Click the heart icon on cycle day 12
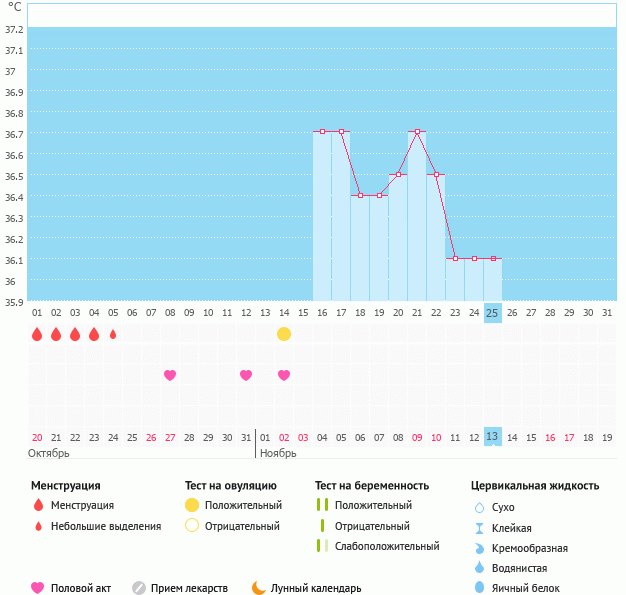This screenshot has height=595, width=626. 246,375
